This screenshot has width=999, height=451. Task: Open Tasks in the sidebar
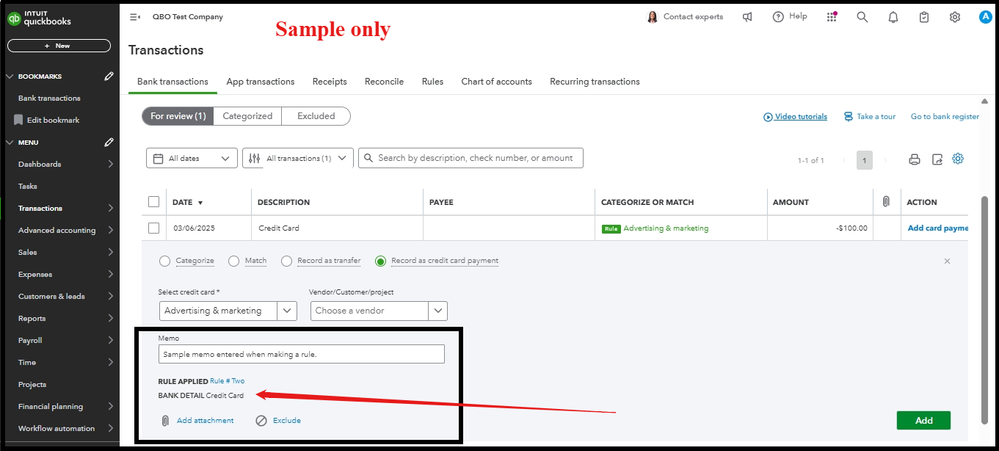[28, 187]
